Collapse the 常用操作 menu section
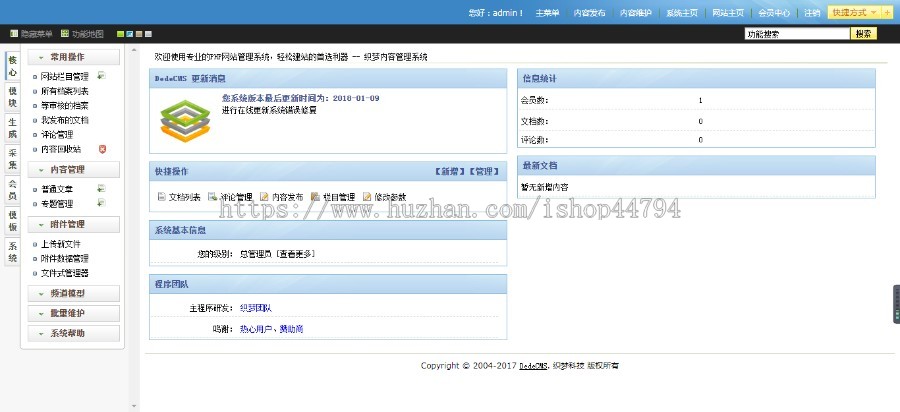Viewport: 900px width, 412px height. [74, 57]
